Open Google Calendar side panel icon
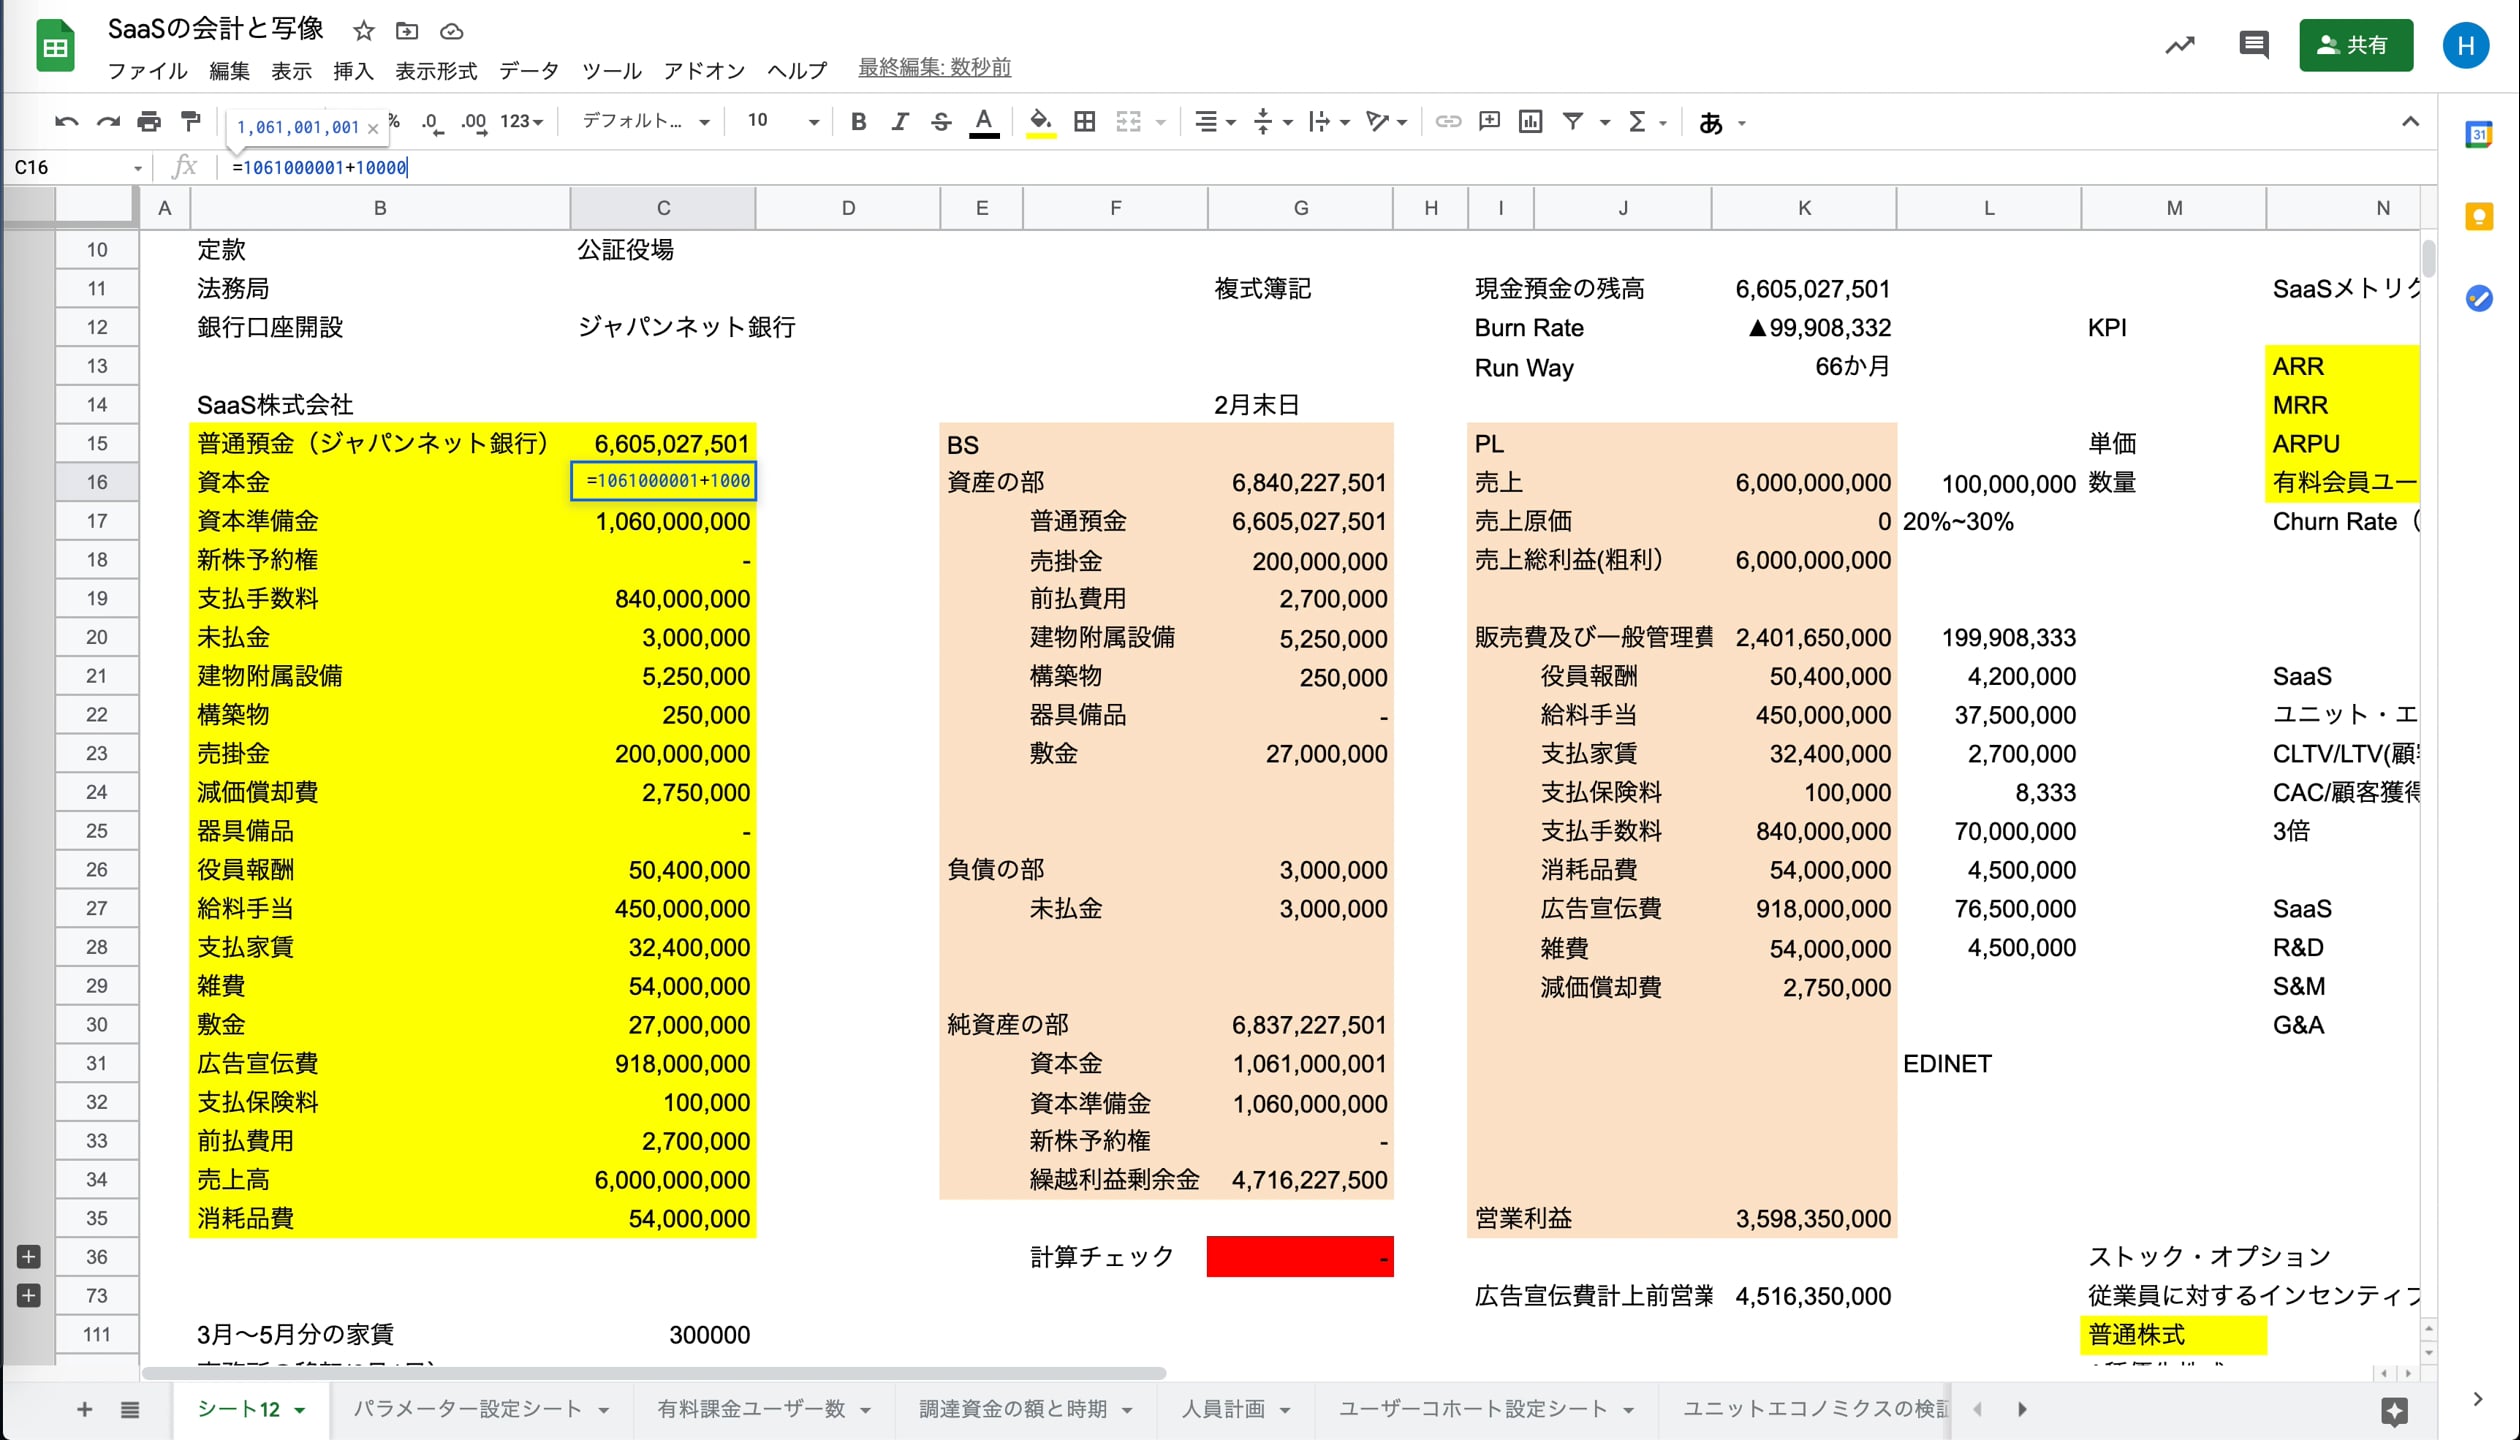2520x1440 pixels. [2478, 135]
